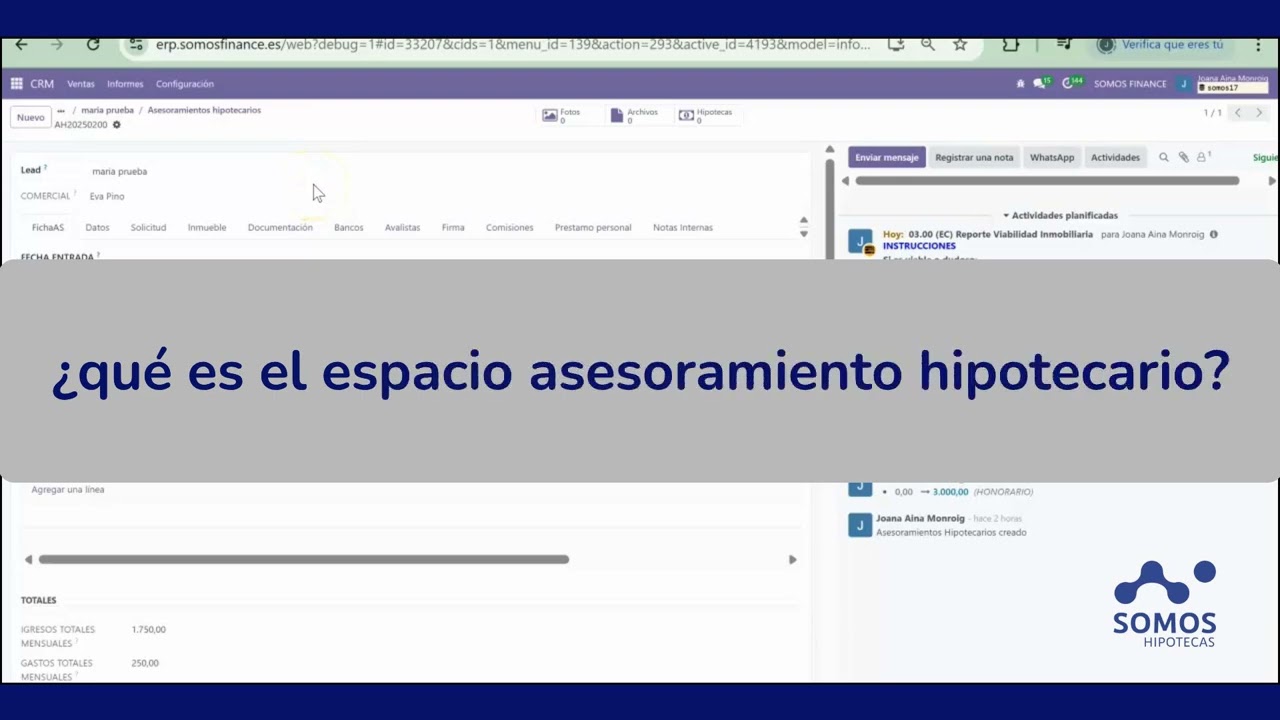Open the browser extensions puzzle icon
1280x720 pixels.
point(1011,45)
